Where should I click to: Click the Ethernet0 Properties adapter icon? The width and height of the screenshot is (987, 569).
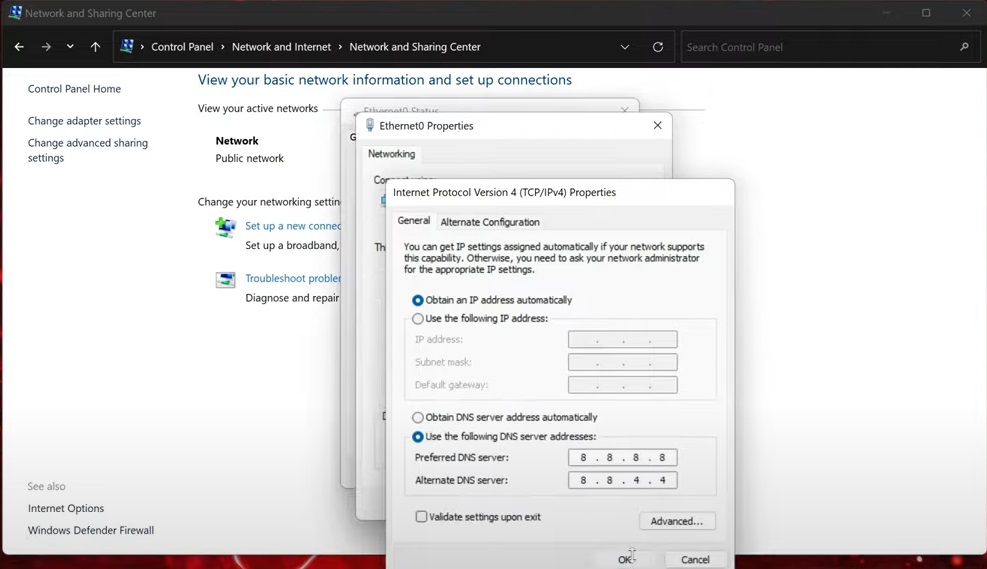[x=369, y=125]
